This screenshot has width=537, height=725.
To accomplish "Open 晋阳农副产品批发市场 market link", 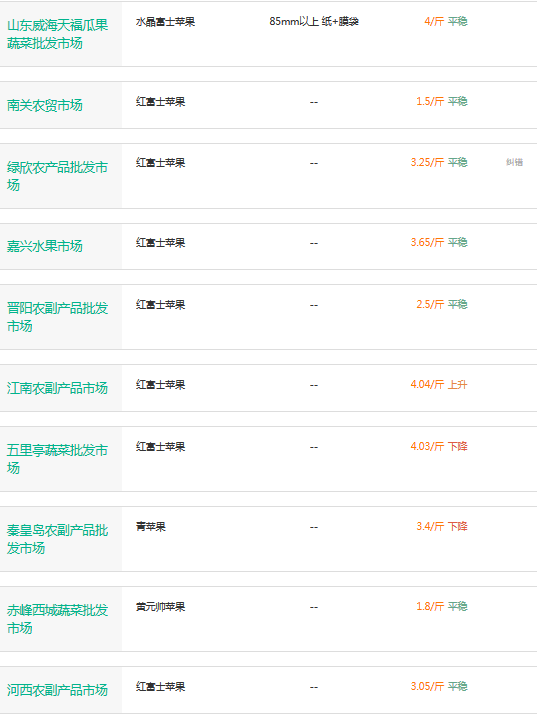I will [x=57, y=317].
